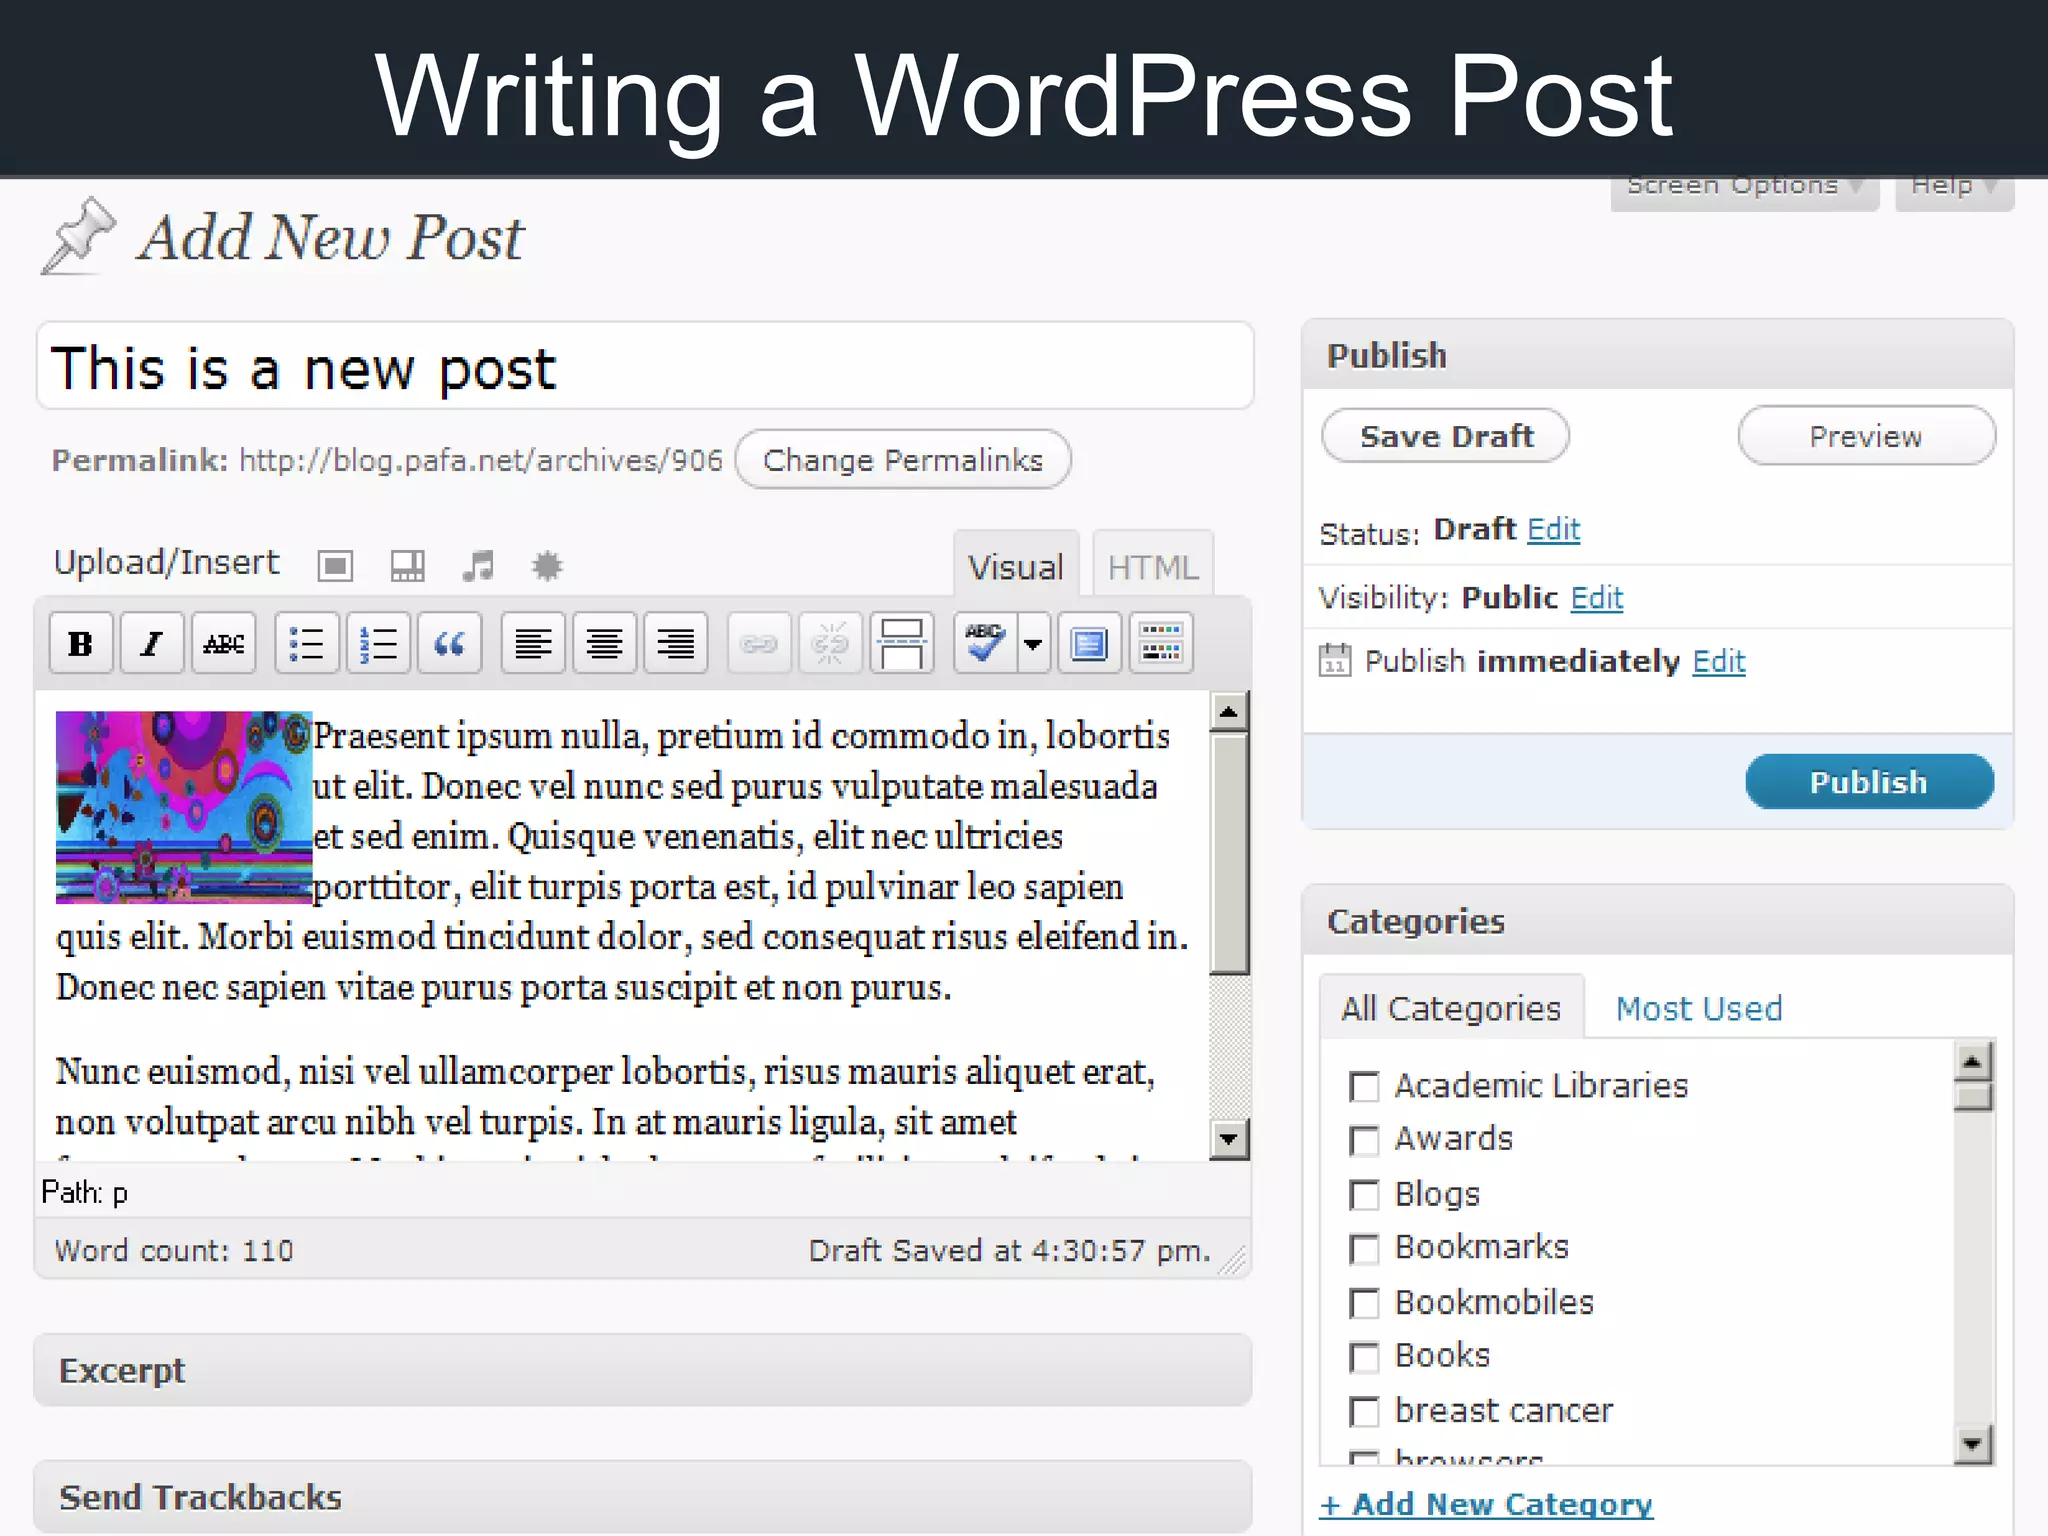Align text center
Viewport: 2048px width, 1536px height.
pyautogui.click(x=605, y=643)
